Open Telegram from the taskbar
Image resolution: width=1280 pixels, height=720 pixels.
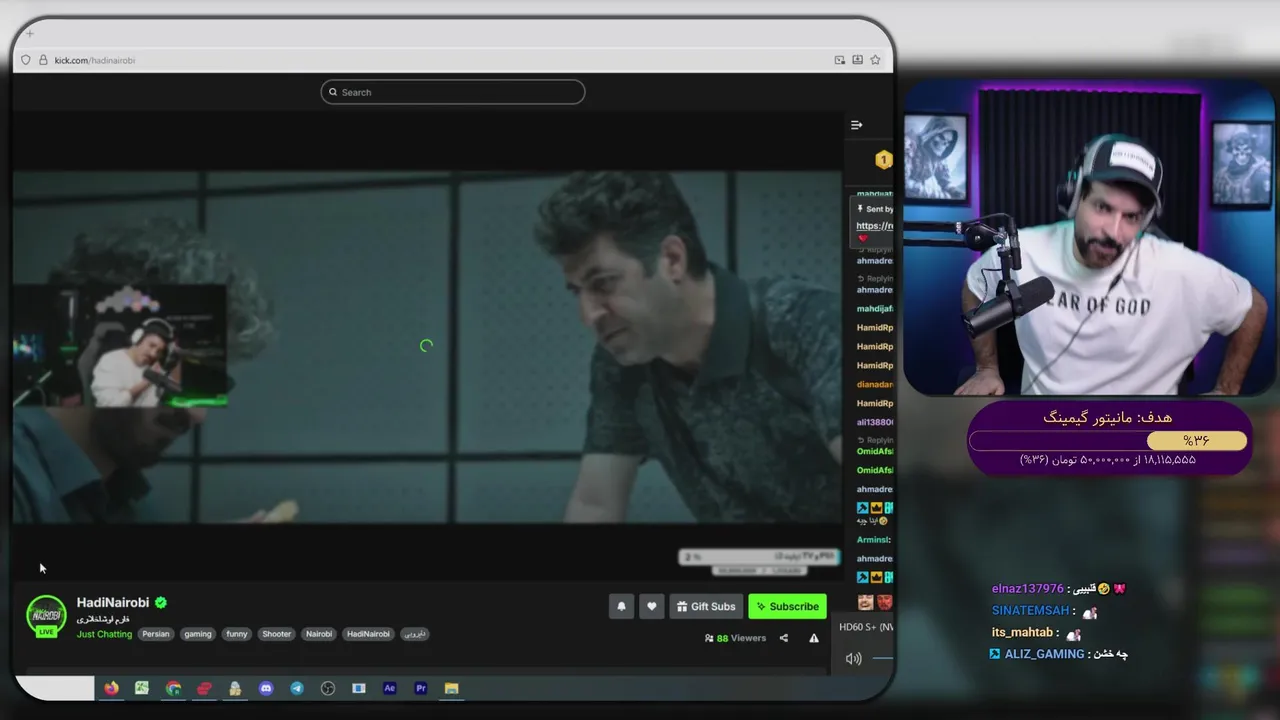tap(297, 688)
